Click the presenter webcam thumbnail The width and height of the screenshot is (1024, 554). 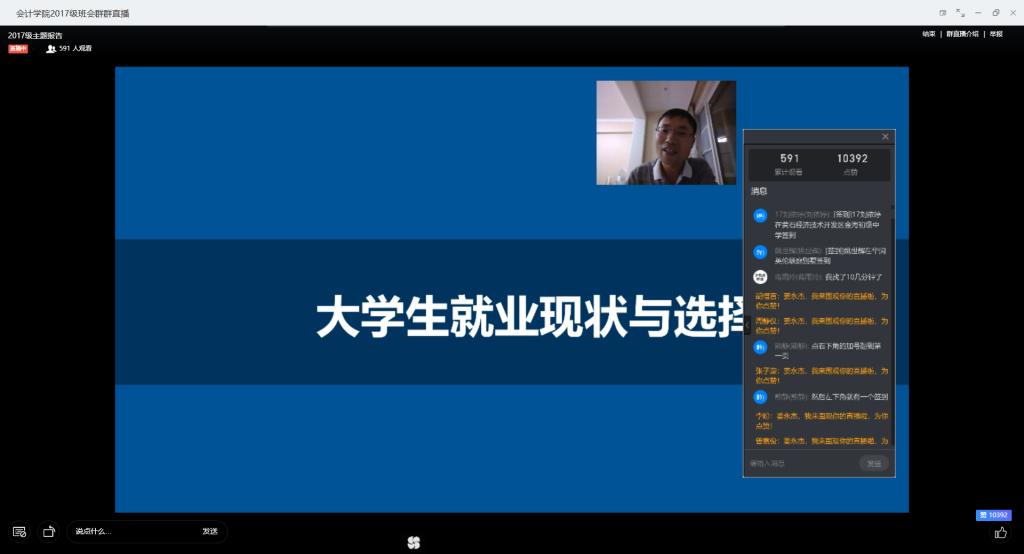666,133
